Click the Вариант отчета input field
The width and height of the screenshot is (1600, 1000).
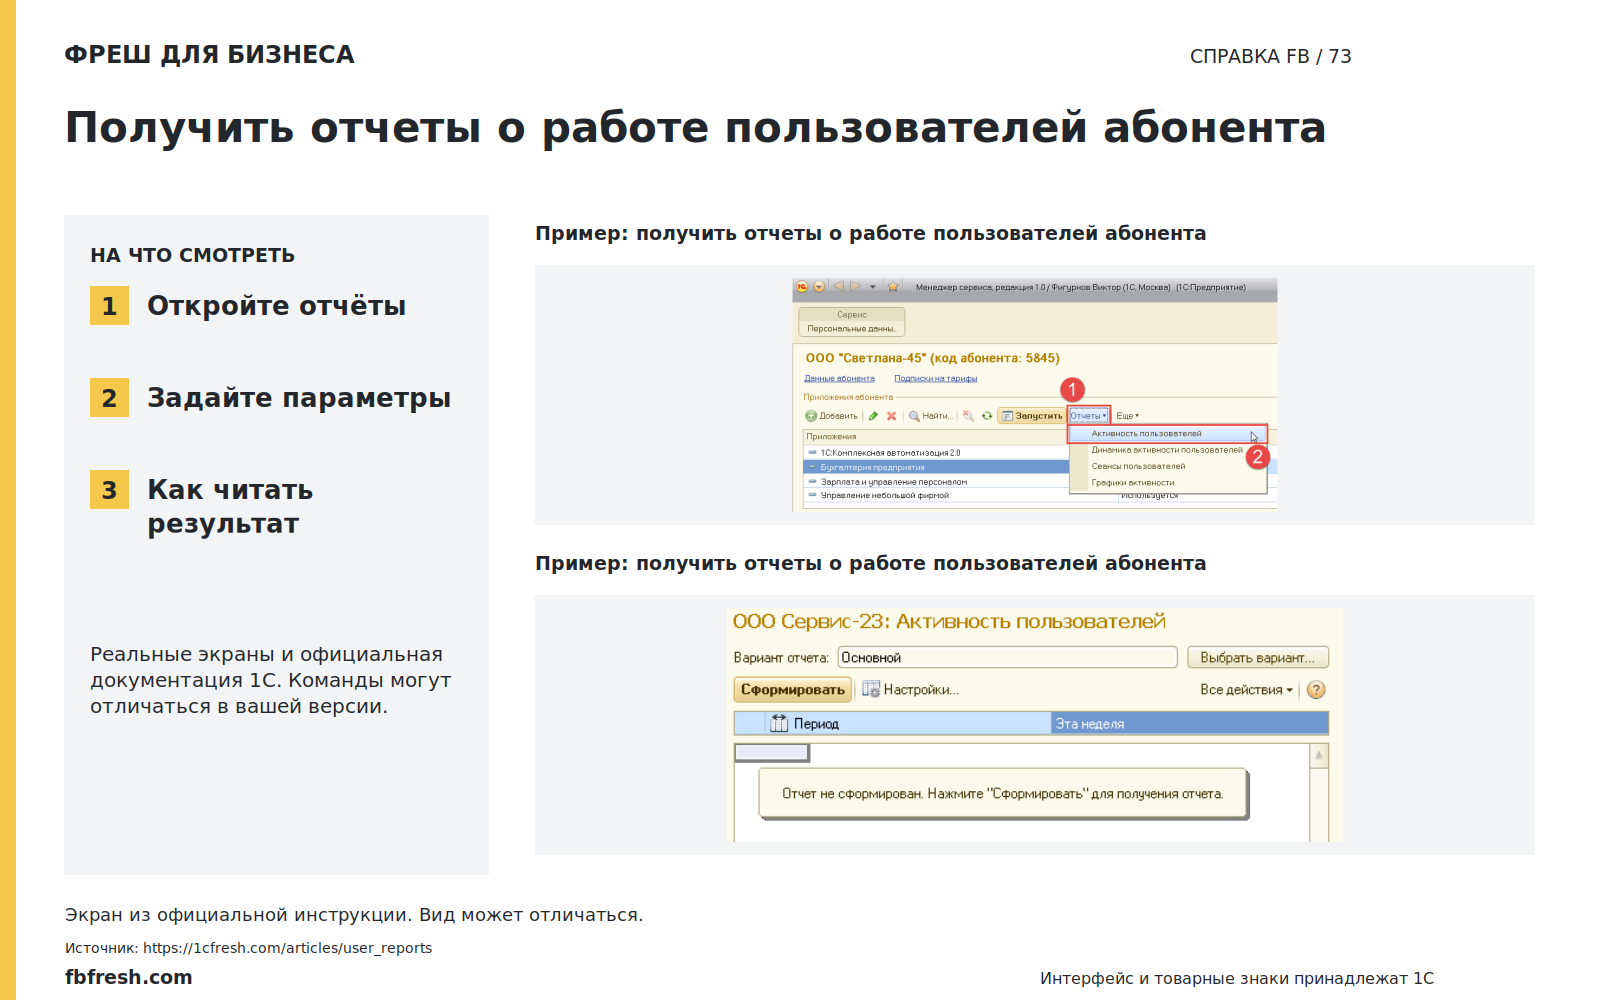(1008, 657)
